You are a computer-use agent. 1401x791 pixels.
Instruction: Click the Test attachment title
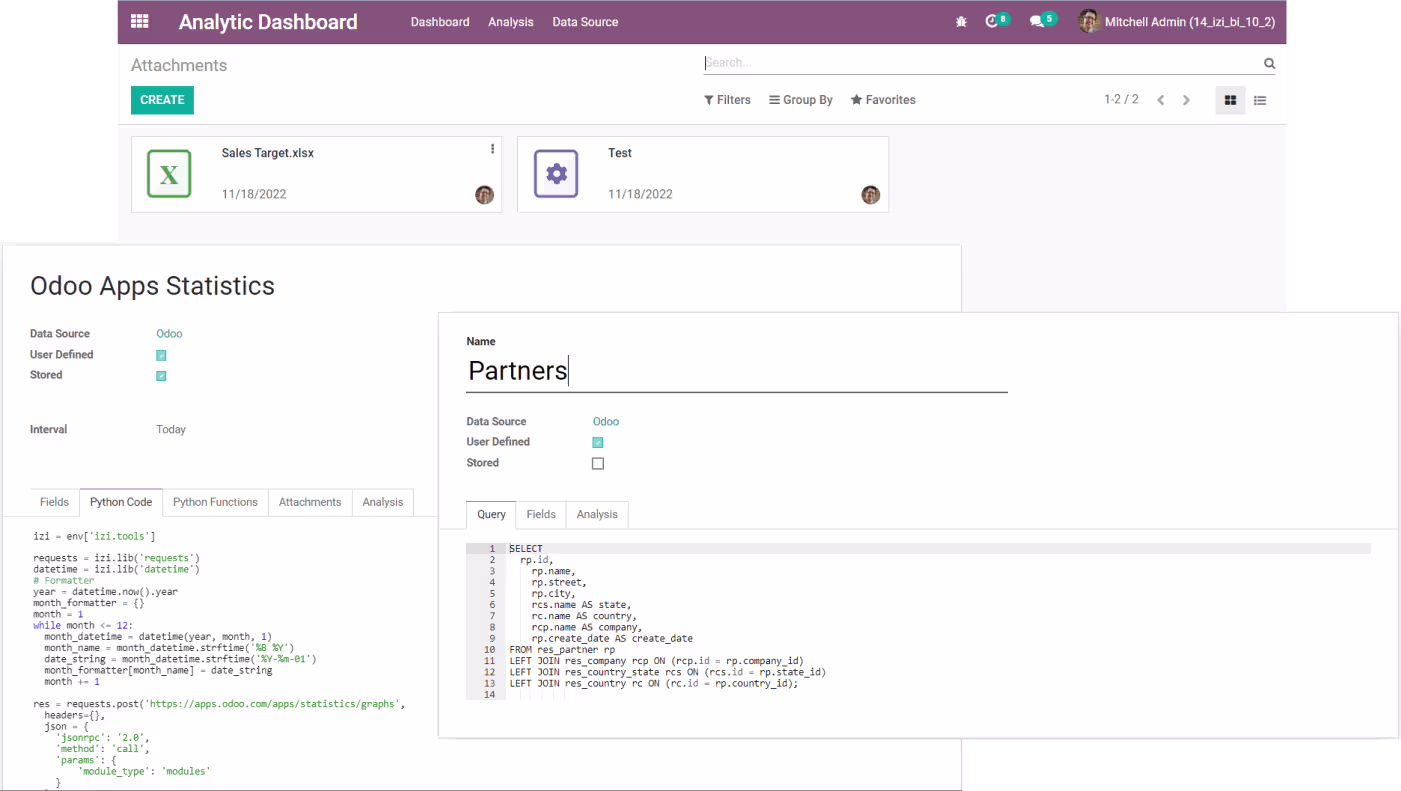pos(620,153)
